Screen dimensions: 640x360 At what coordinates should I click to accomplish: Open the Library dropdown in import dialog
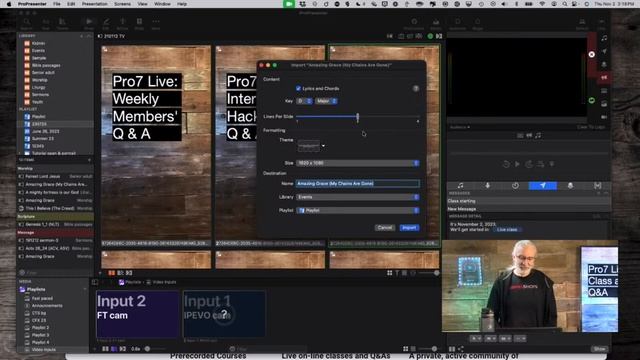point(358,197)
